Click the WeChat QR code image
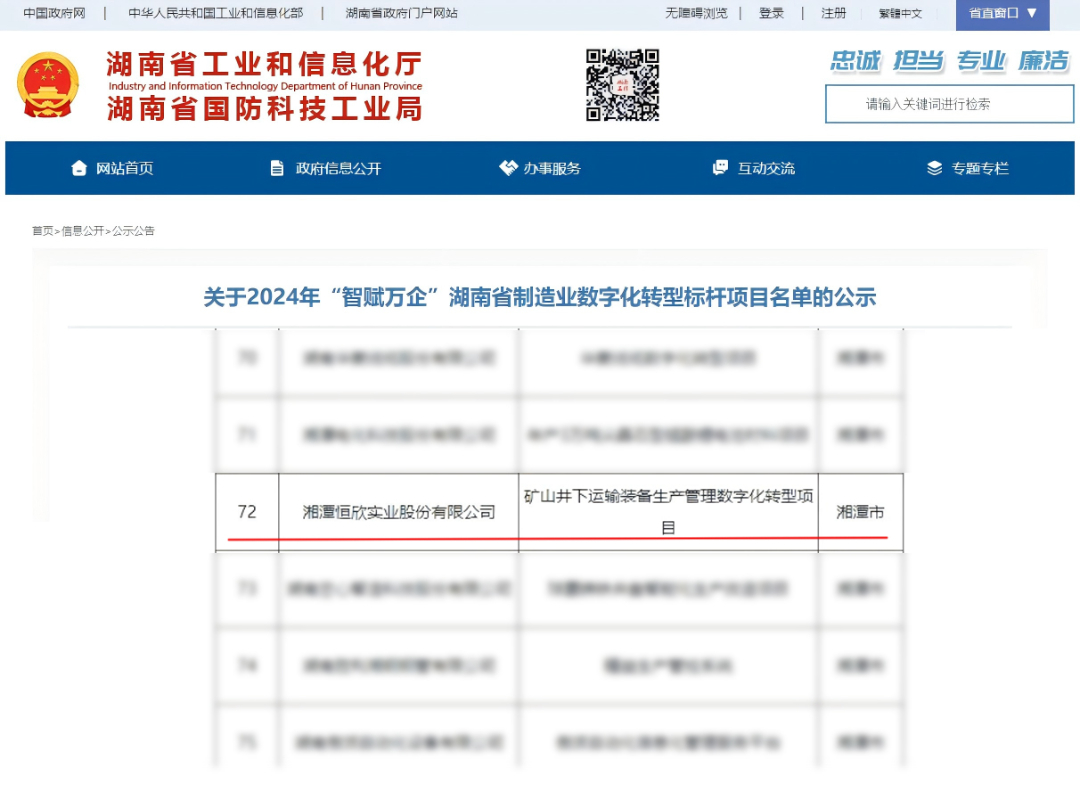 point(619,85)
